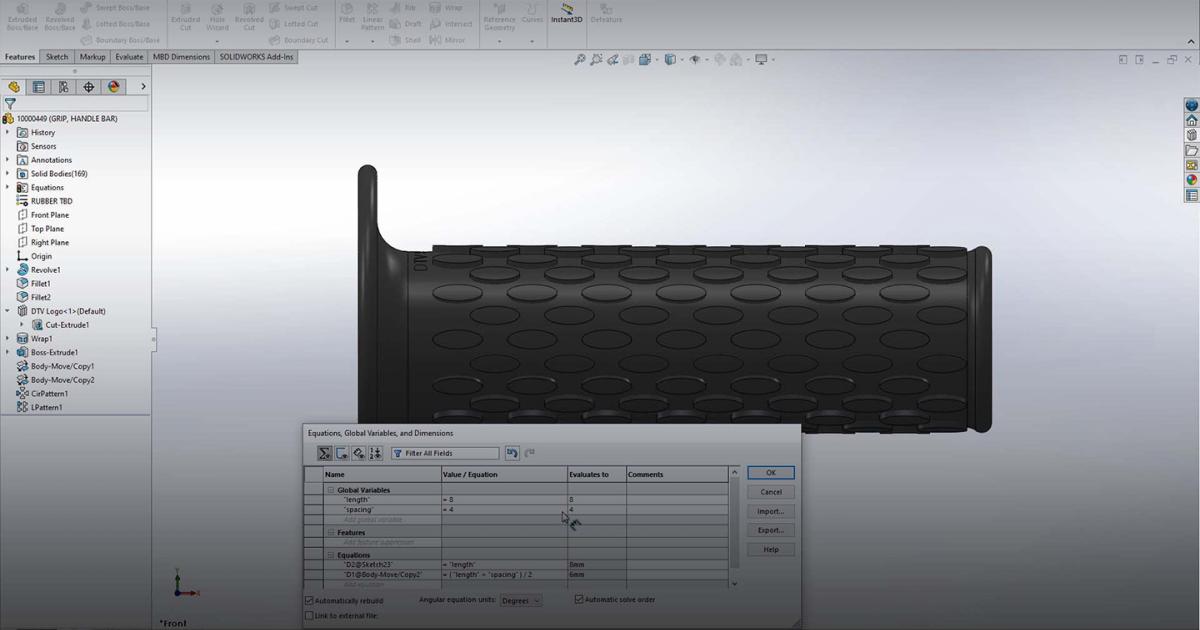This screenshot has height=630, width=1200.
Task: Toggle Automatic solve order checkbox
Action: point(579,599)
